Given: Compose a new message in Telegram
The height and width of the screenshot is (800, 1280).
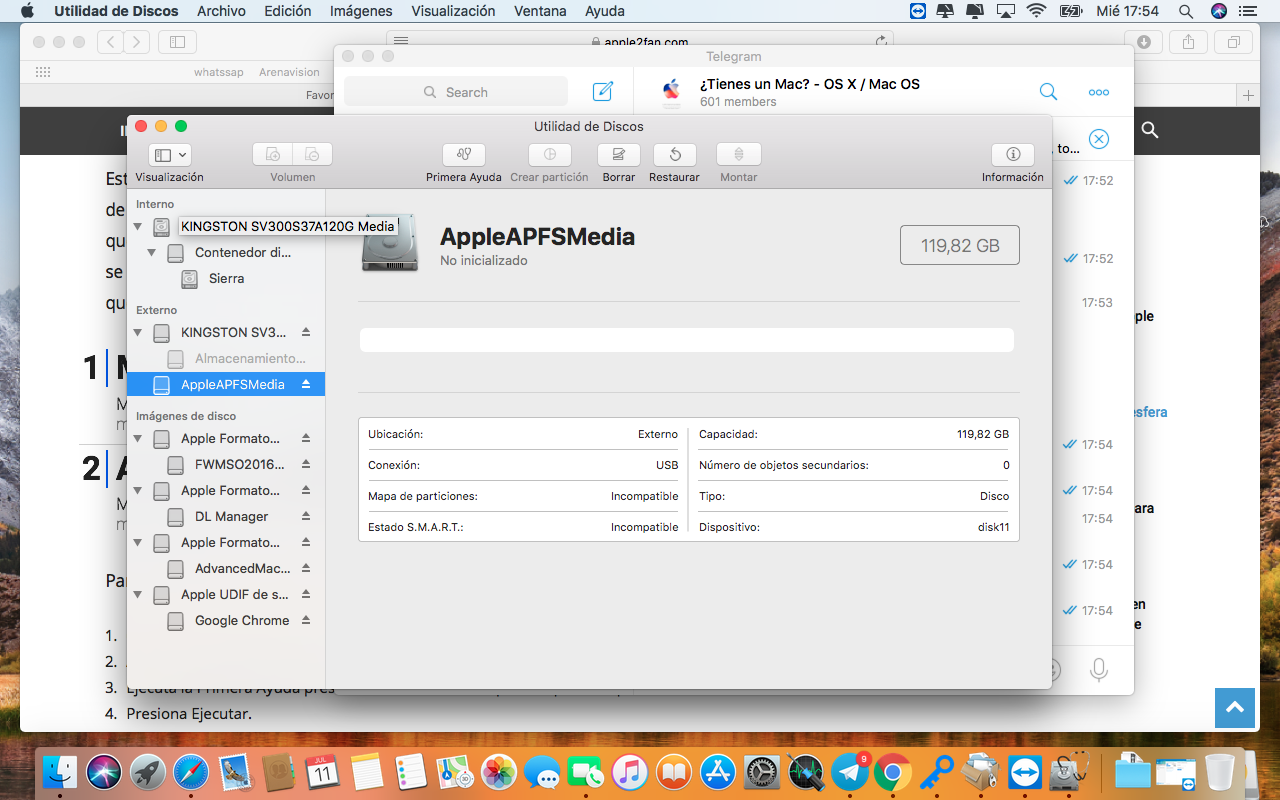Looking at the screenshot, I should point(602,92).
